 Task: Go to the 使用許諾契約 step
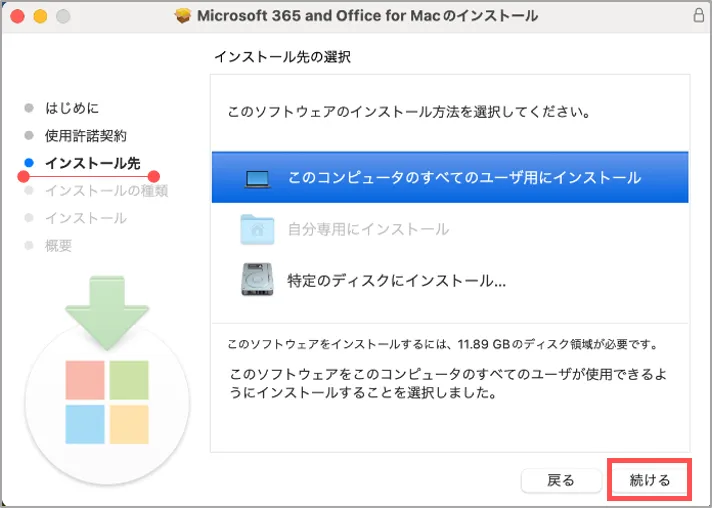coord(85,136)
